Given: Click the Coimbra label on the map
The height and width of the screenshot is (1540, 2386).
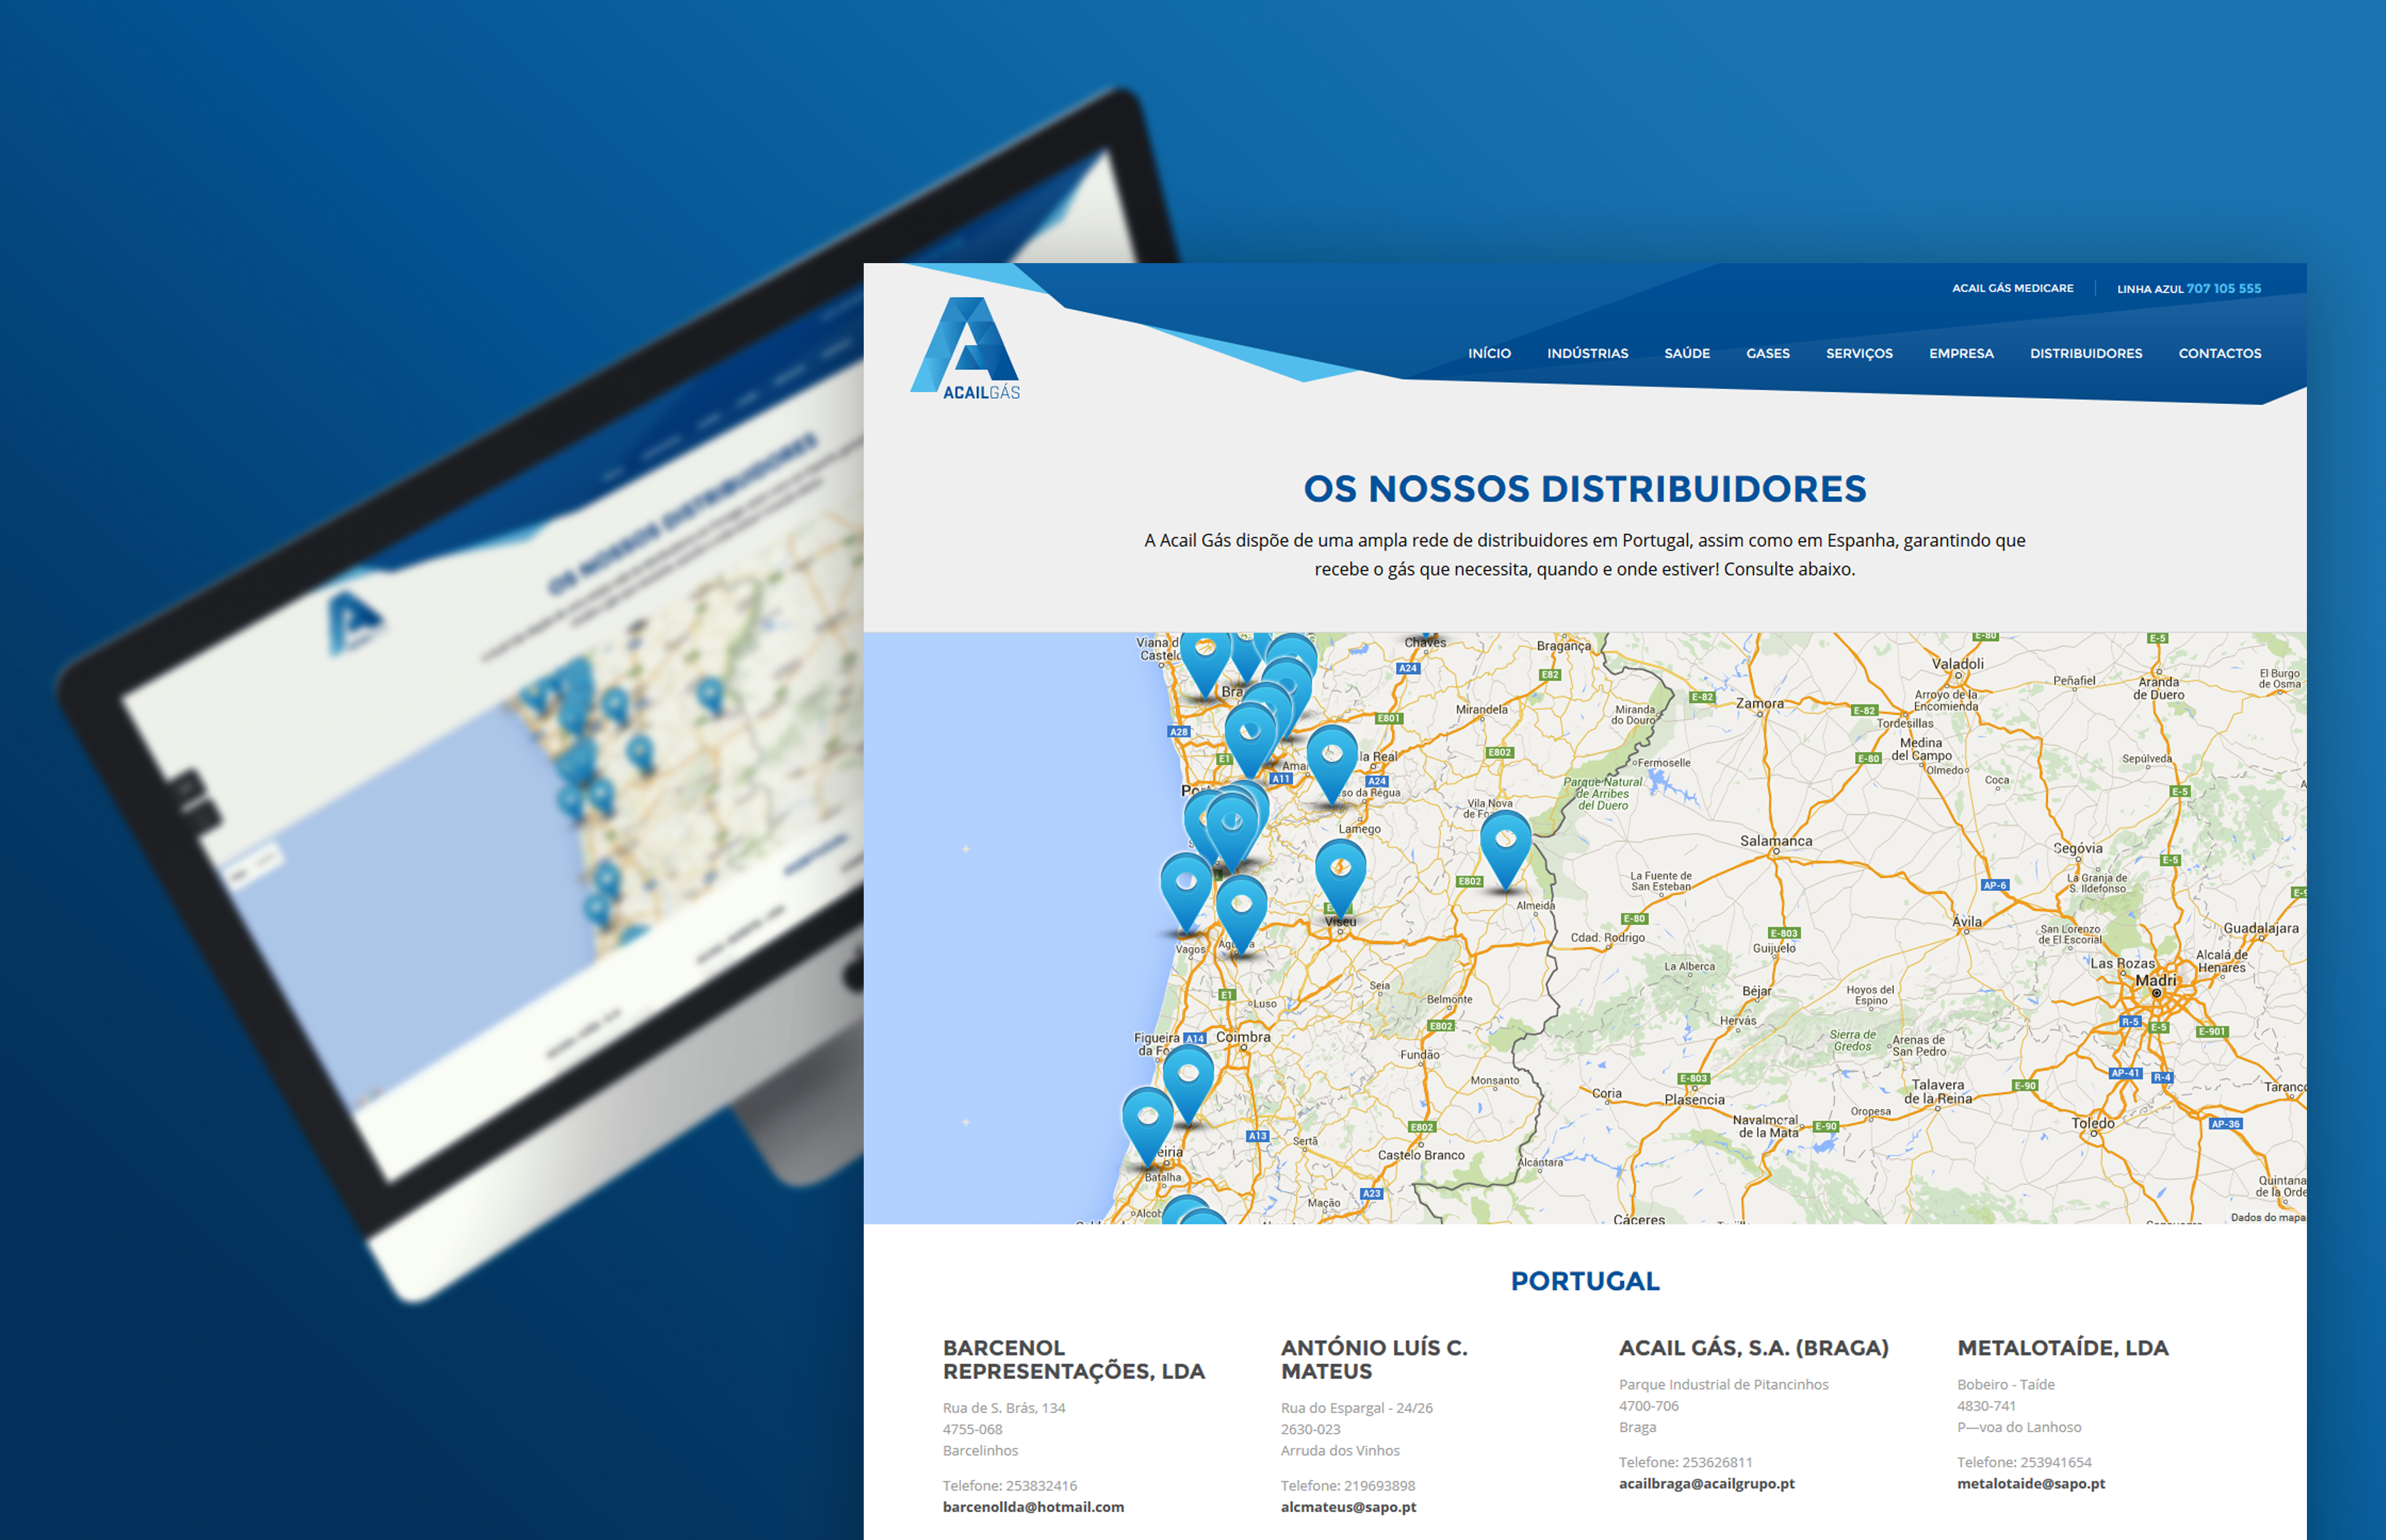Looking at the screenshot, I should (1243, 1037).
